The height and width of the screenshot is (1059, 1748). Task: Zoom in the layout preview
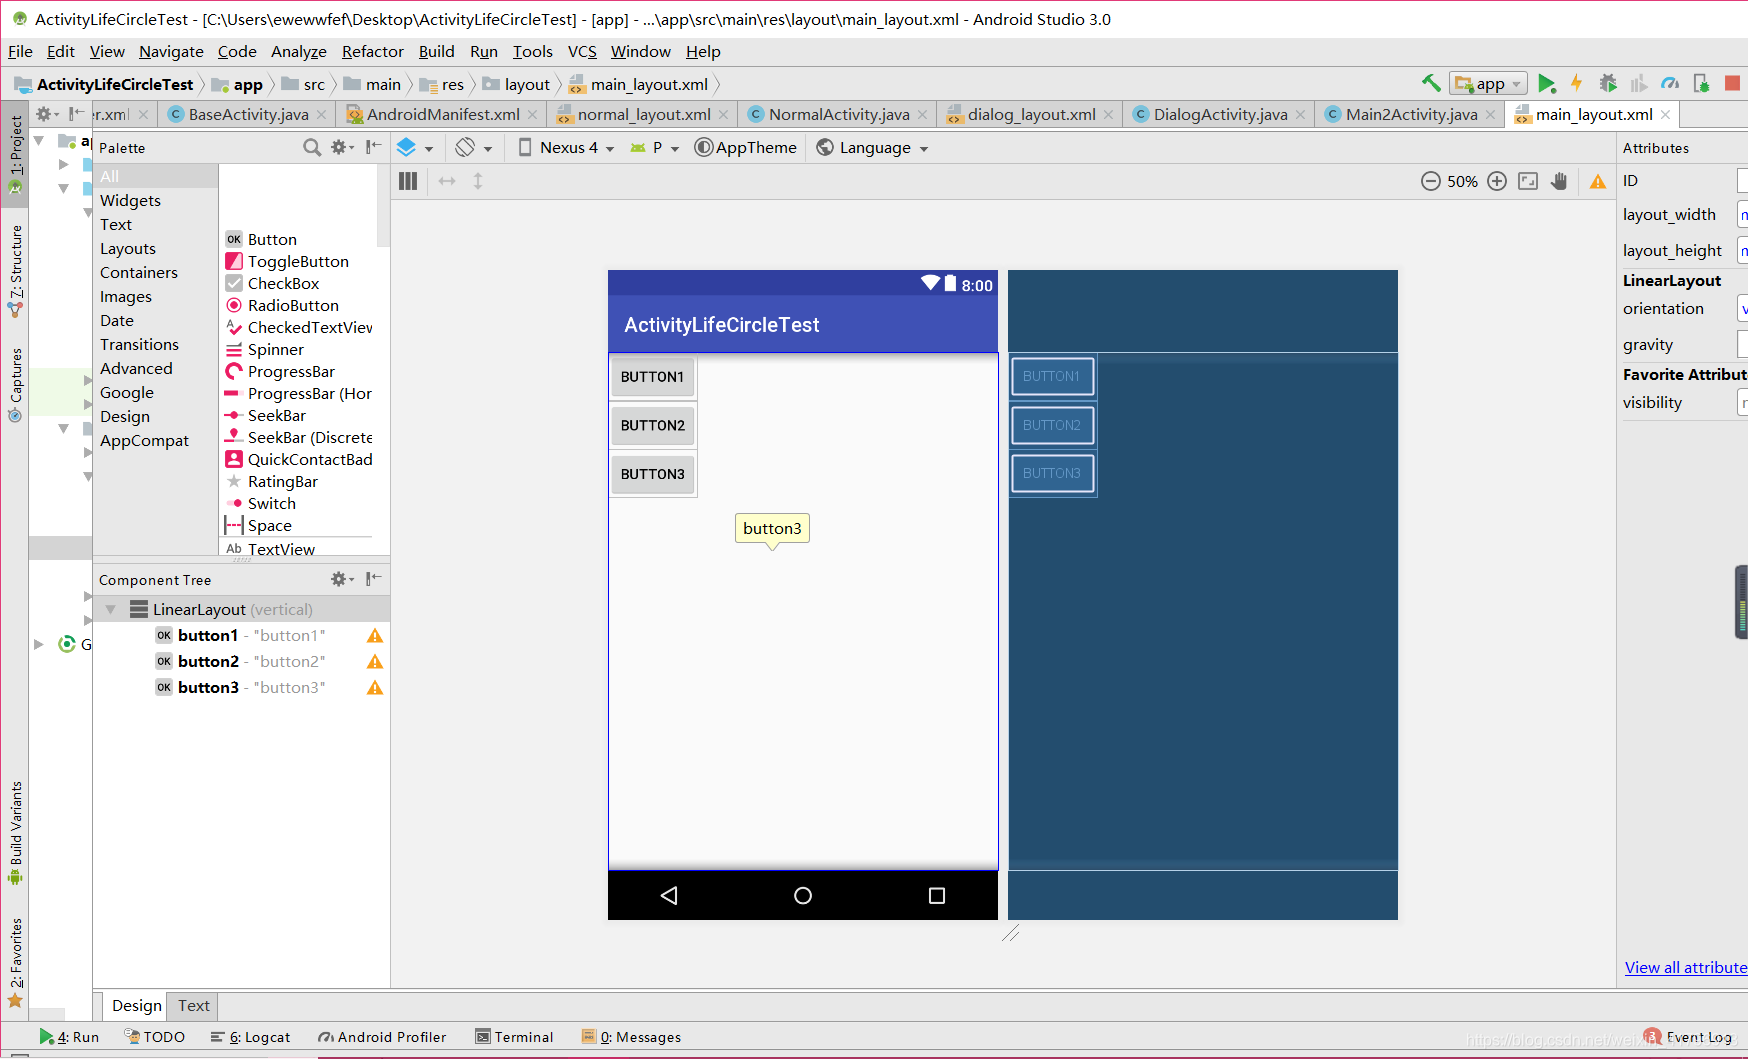click(x=1497, y=181)
